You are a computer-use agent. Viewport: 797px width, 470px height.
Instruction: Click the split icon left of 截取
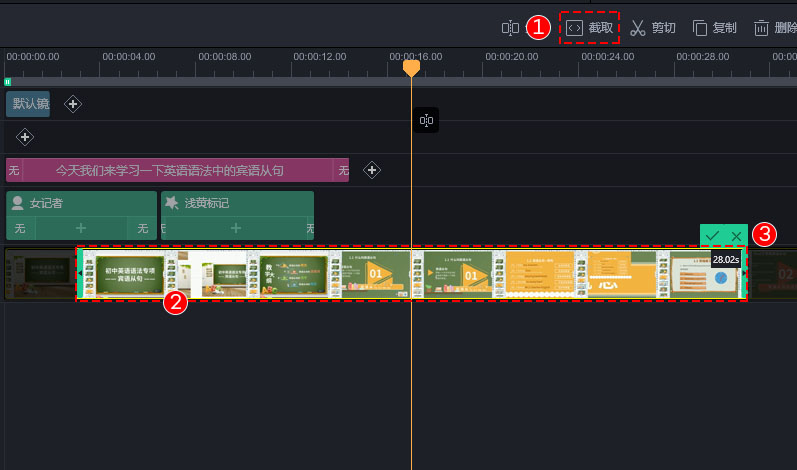tap(510, 28)
